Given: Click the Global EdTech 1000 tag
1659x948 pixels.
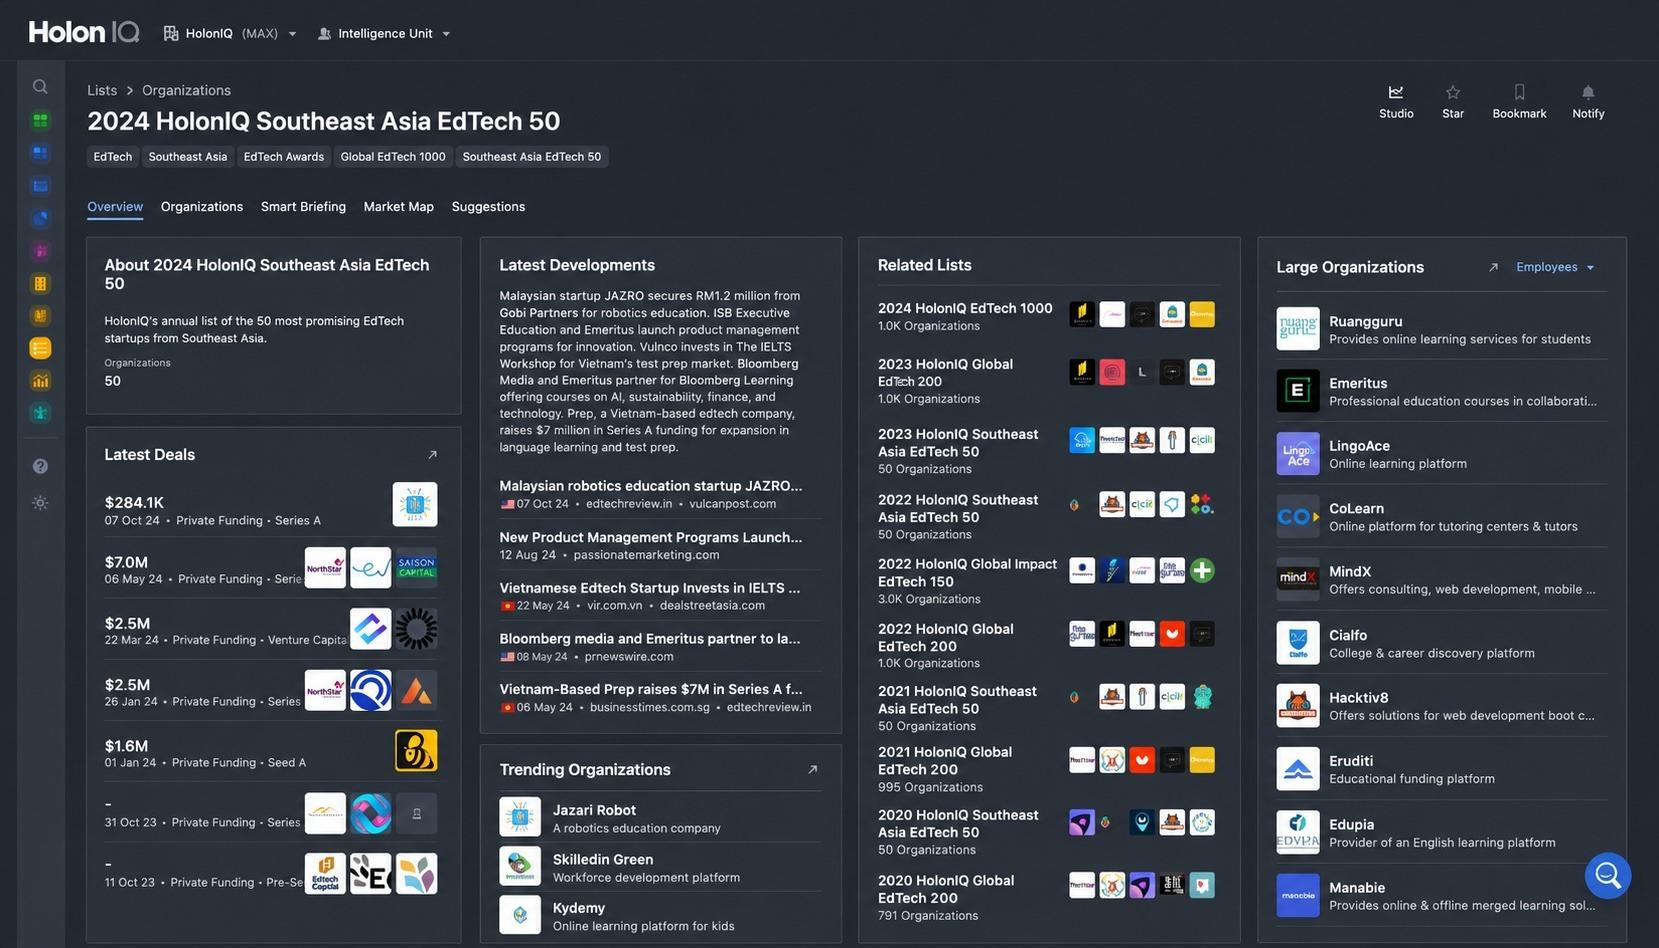Looking at the screenshot, I should click(x=393, y=157).
